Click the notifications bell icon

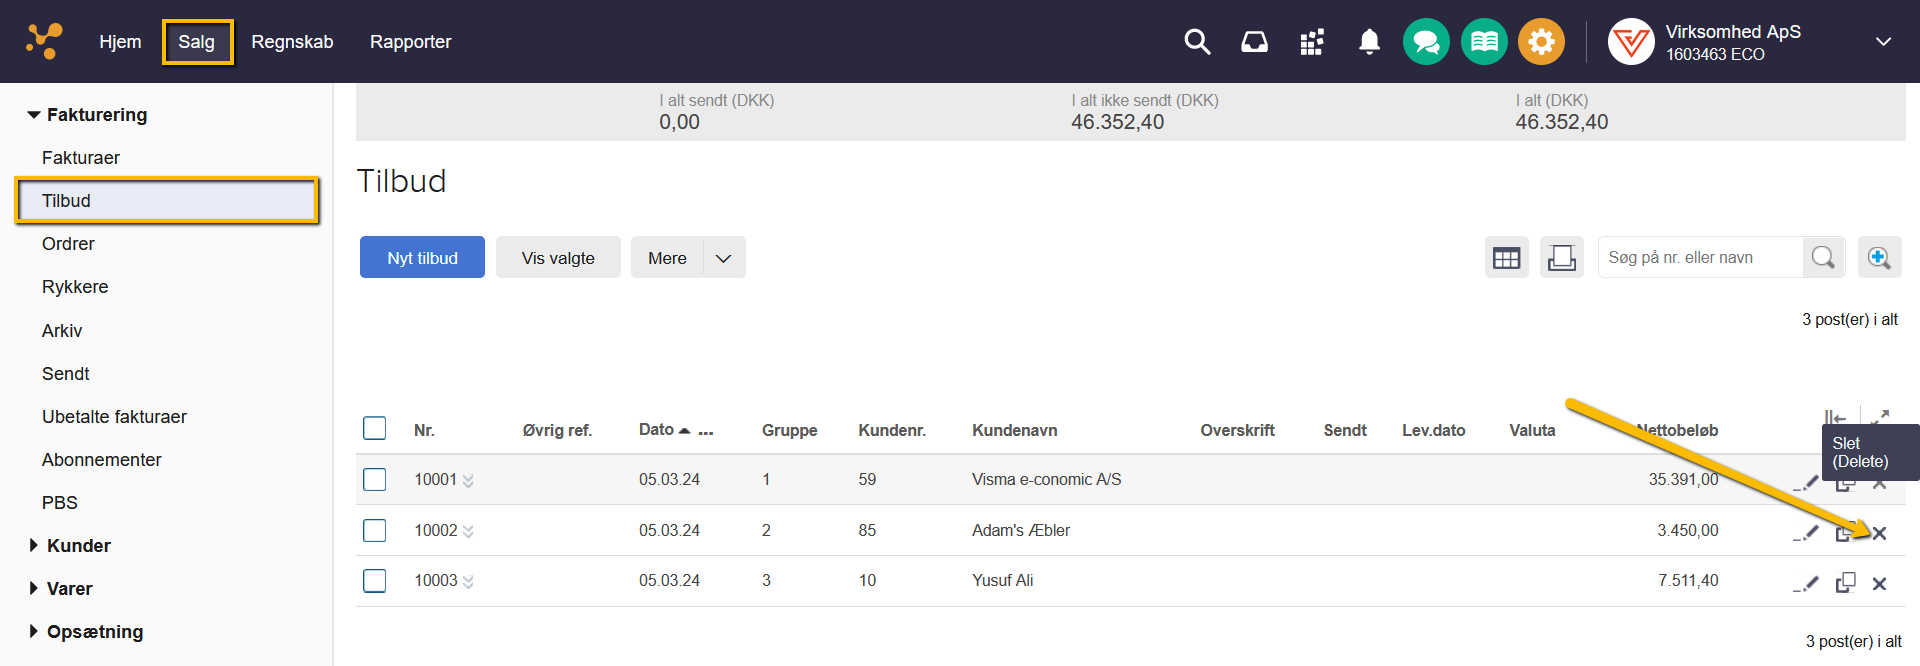tap(1369, 42)
